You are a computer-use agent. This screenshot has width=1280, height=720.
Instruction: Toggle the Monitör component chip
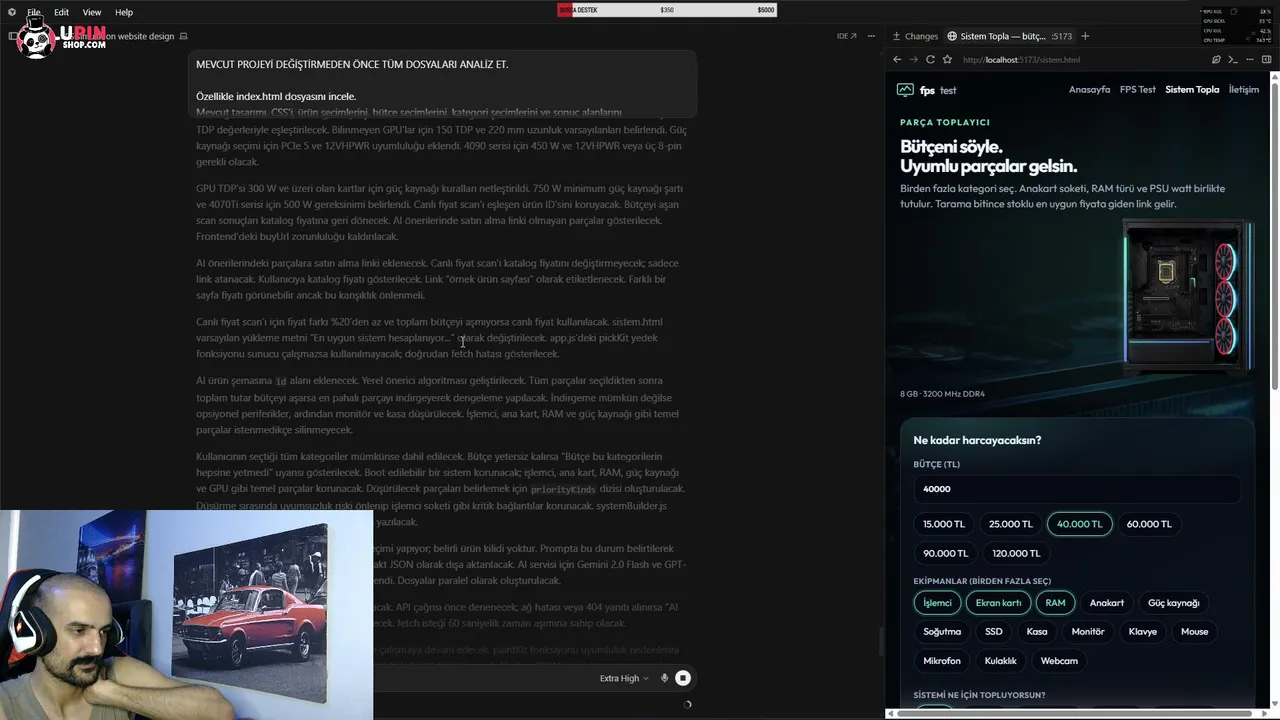point(1088,632)
